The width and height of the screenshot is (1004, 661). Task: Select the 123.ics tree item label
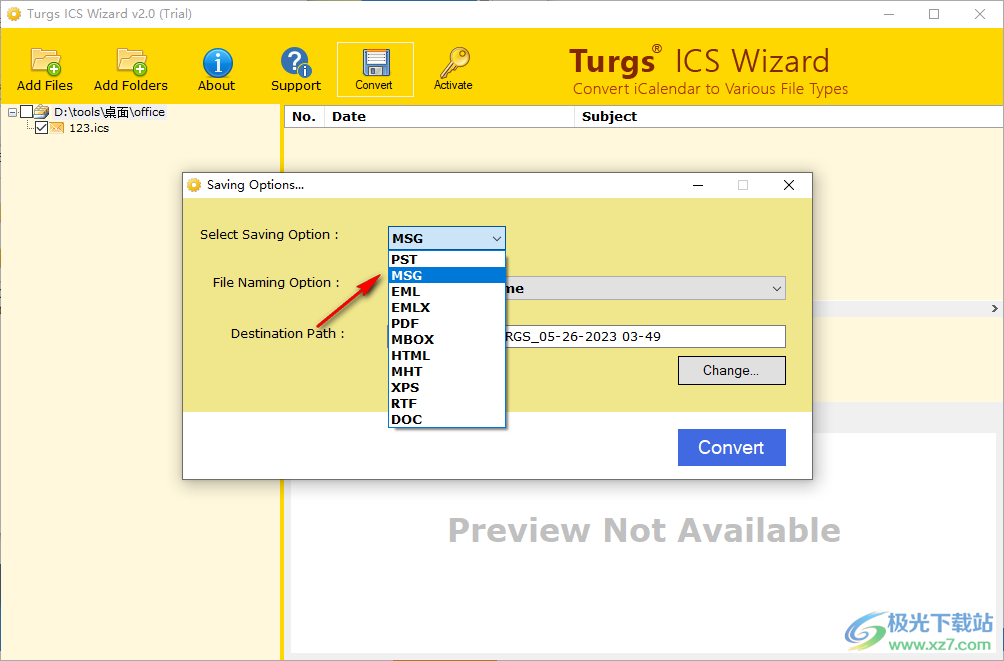[89, 128]
